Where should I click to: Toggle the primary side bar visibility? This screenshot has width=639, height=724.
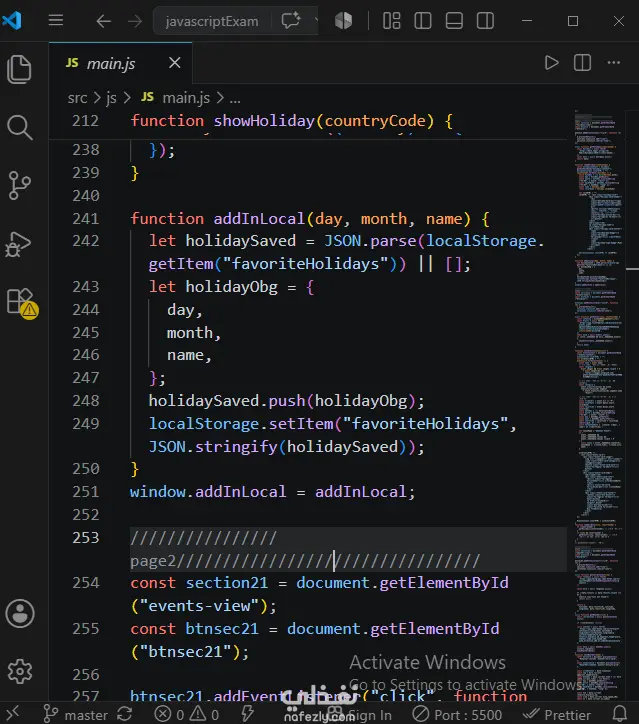coord(423,21)
